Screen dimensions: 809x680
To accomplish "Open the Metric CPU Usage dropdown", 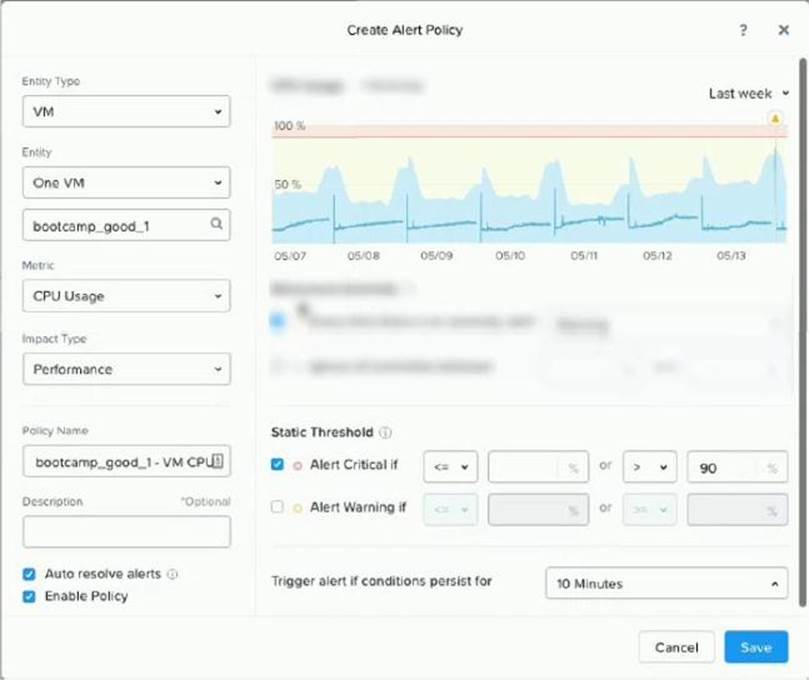I will click(x=126, y=296).
